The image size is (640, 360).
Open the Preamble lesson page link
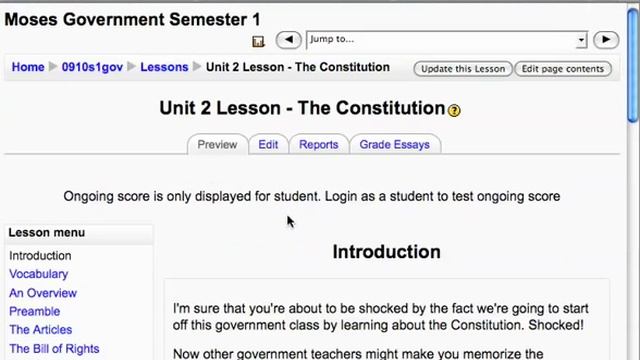[35, 311]
